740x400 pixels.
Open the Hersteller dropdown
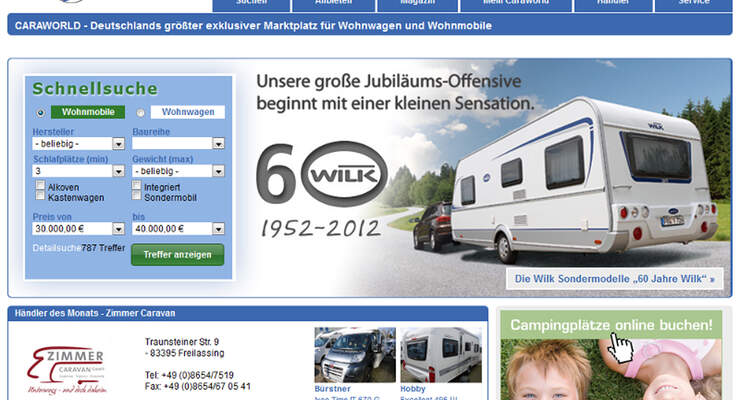tap(78, 143)
